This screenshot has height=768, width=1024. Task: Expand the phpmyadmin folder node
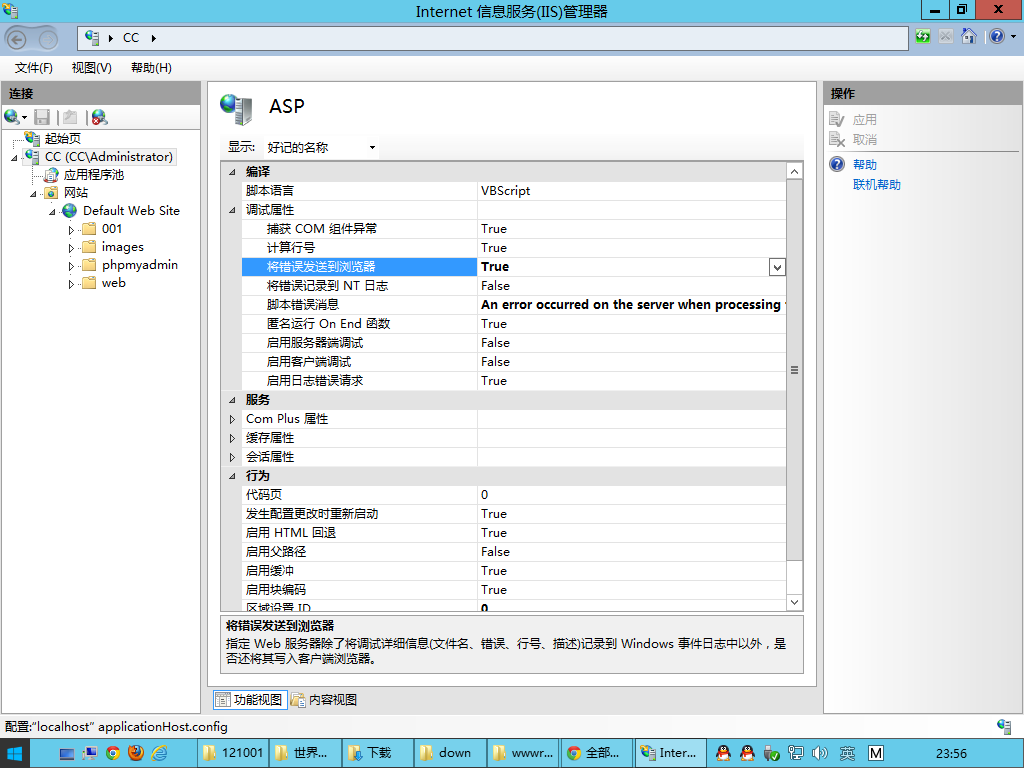(x=71, y=266)
